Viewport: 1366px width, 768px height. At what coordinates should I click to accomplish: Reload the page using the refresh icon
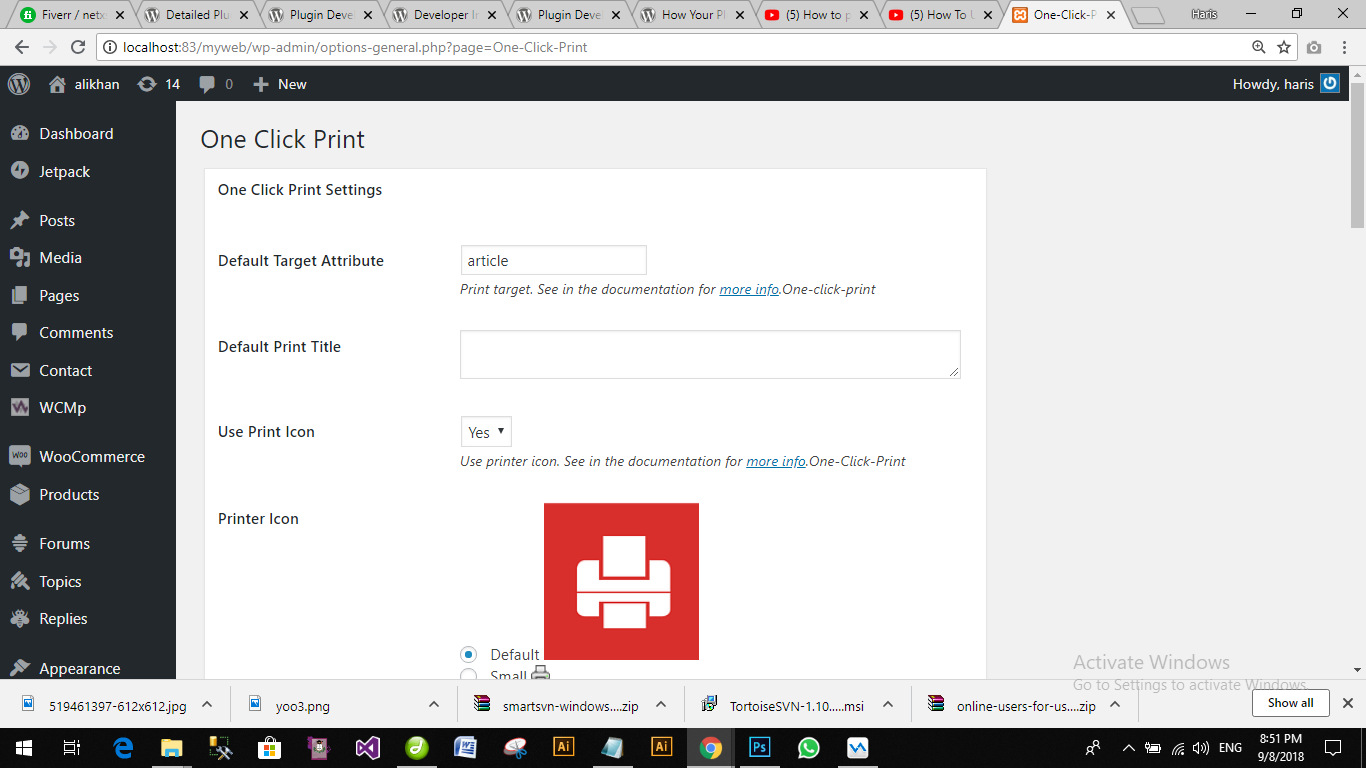78,47
